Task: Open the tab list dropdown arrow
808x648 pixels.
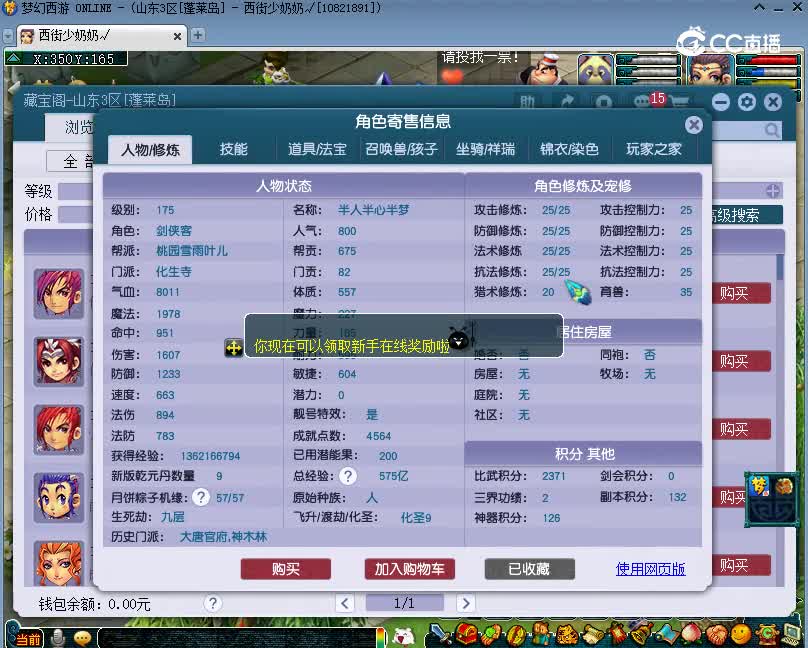Action: pyautogui.click(x=7, y=36)
